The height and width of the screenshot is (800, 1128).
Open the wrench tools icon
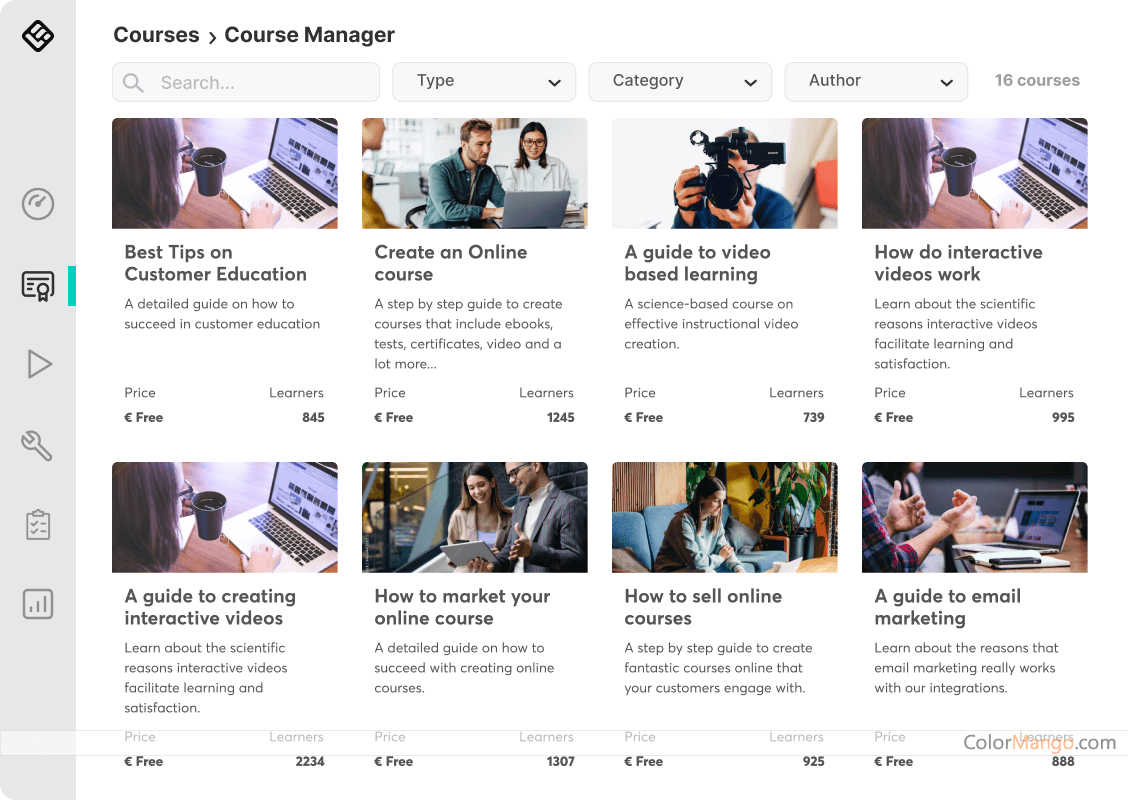coord(38,445)
